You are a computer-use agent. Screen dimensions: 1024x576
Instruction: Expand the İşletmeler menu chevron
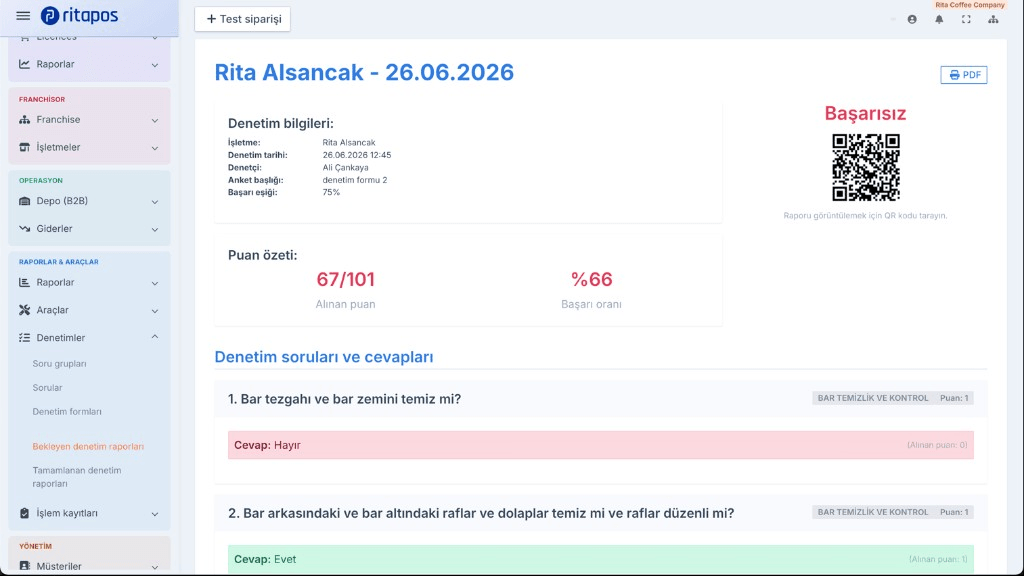click(155, 148)
